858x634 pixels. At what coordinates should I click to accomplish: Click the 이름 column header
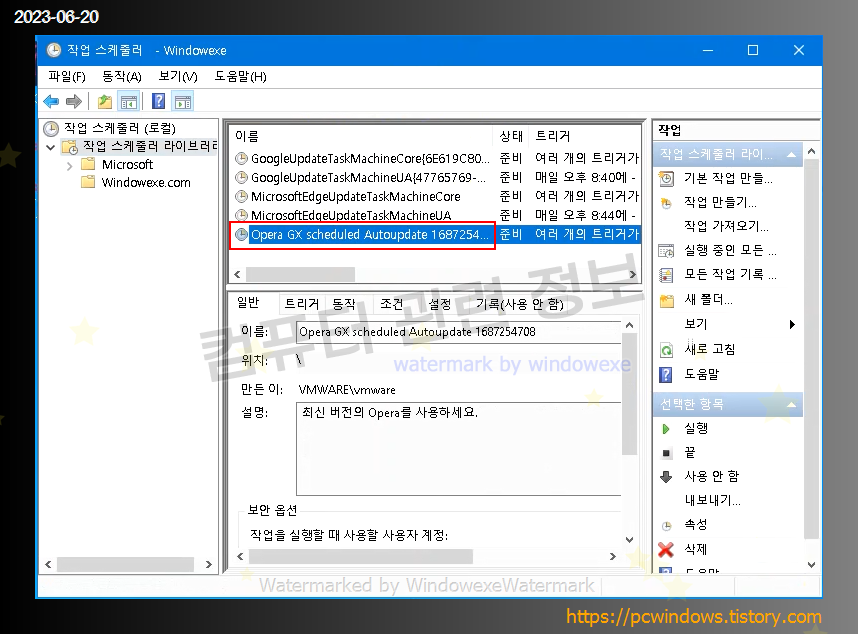click(362, 136)
